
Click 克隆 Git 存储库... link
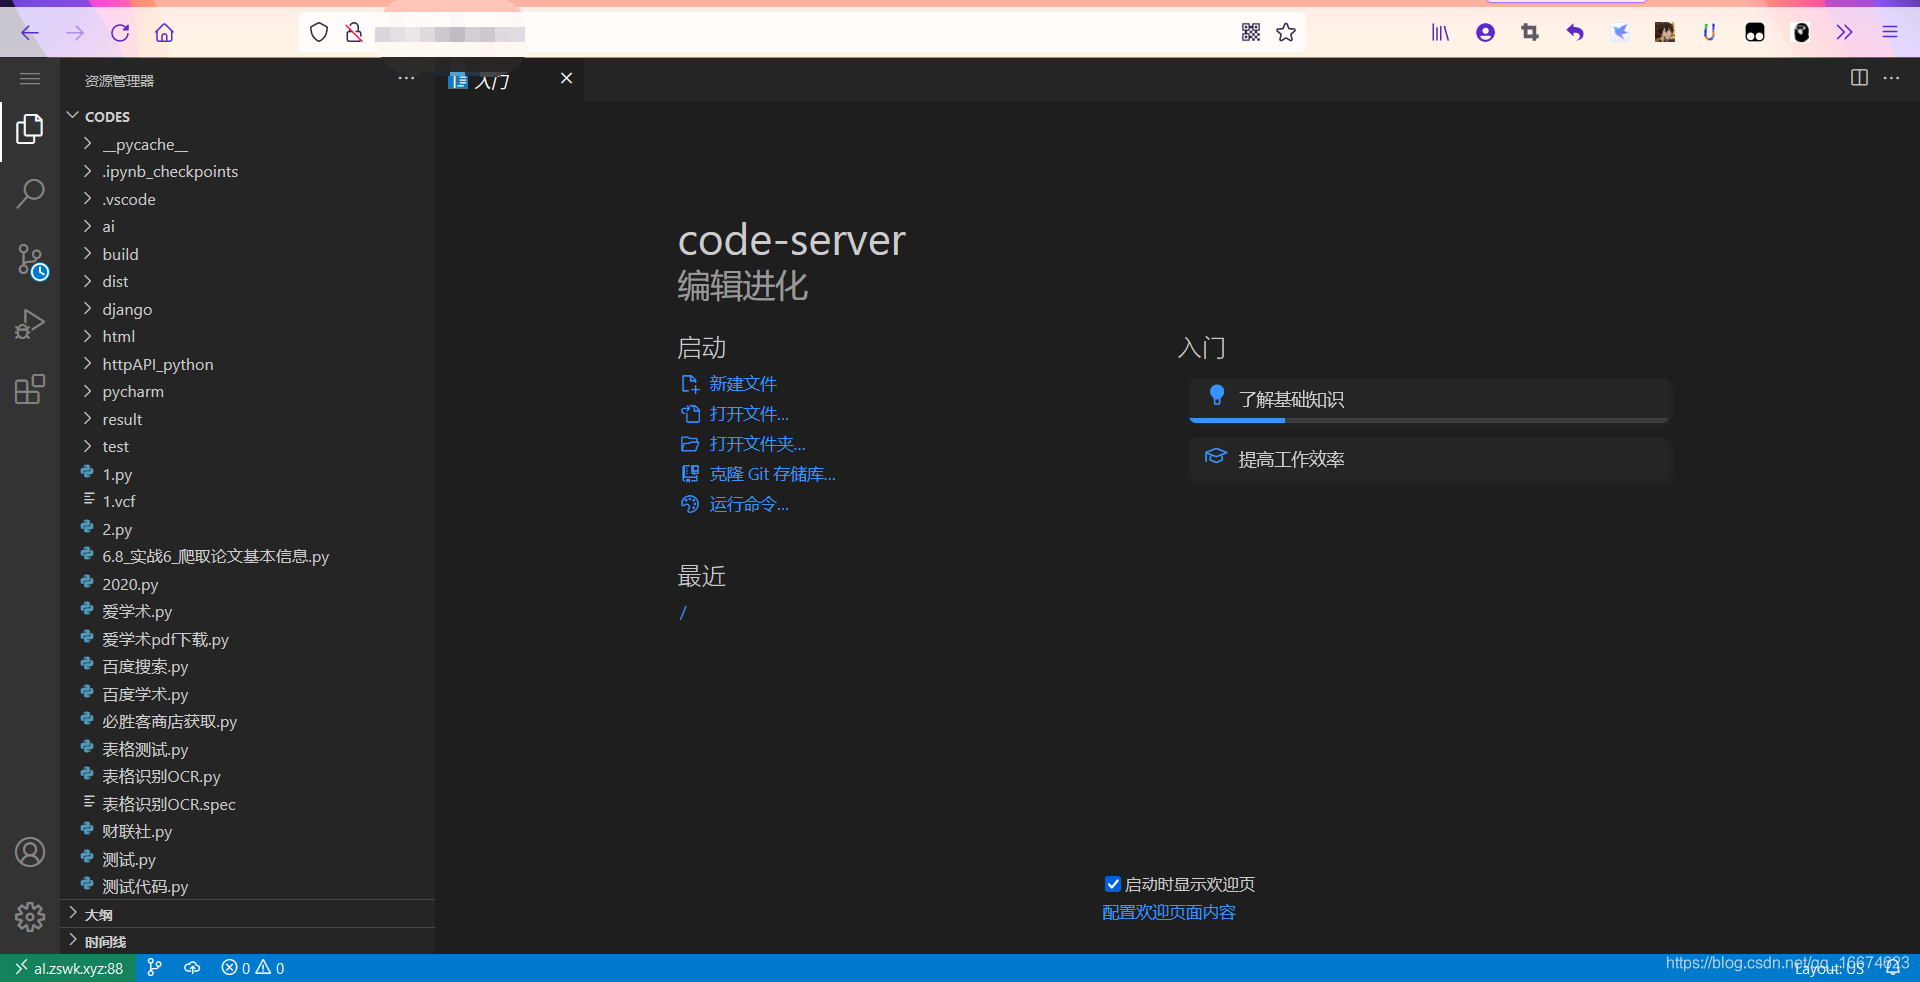772,474
